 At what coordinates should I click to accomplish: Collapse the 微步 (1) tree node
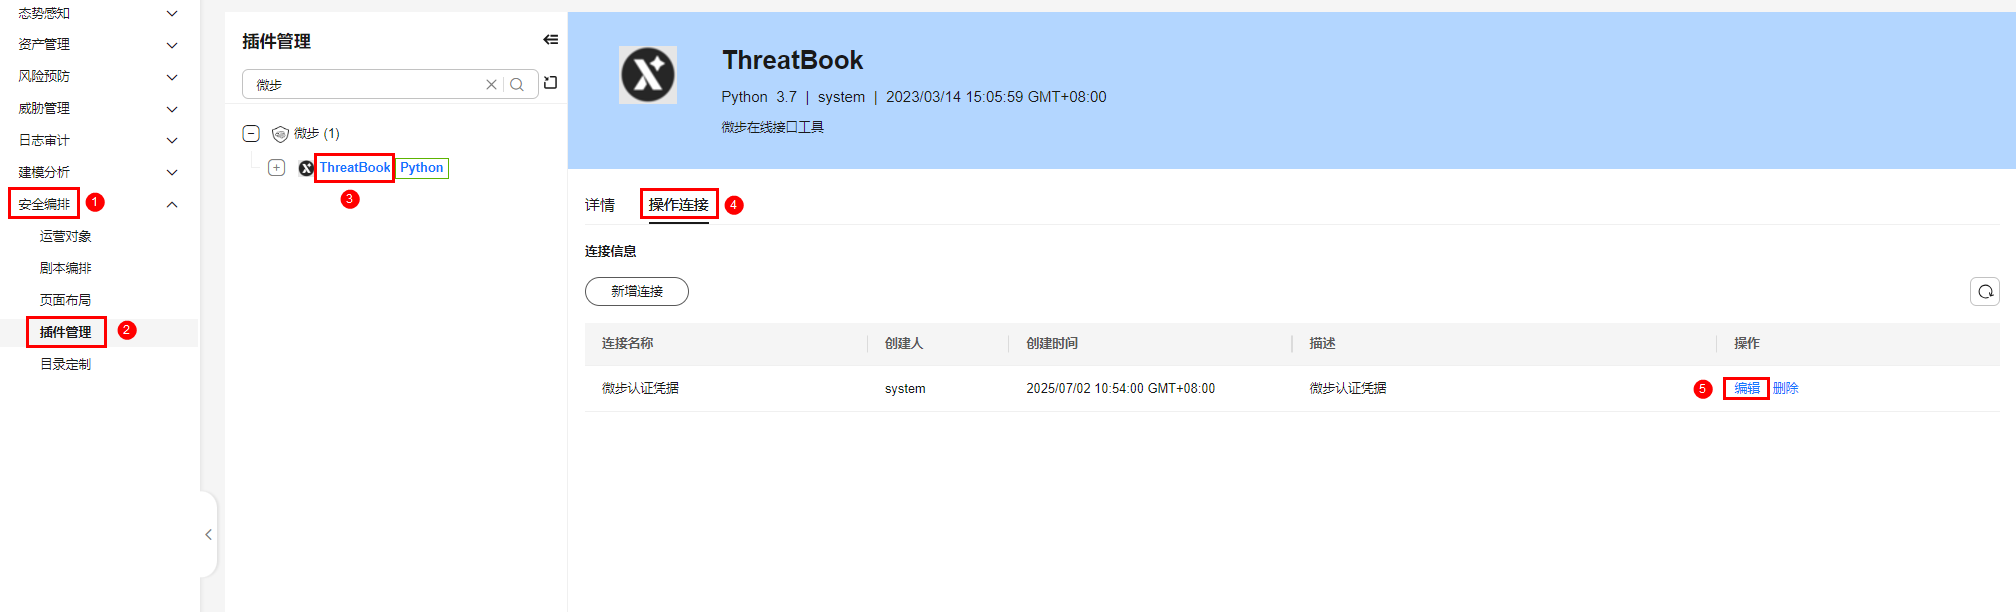coord(252,133)
